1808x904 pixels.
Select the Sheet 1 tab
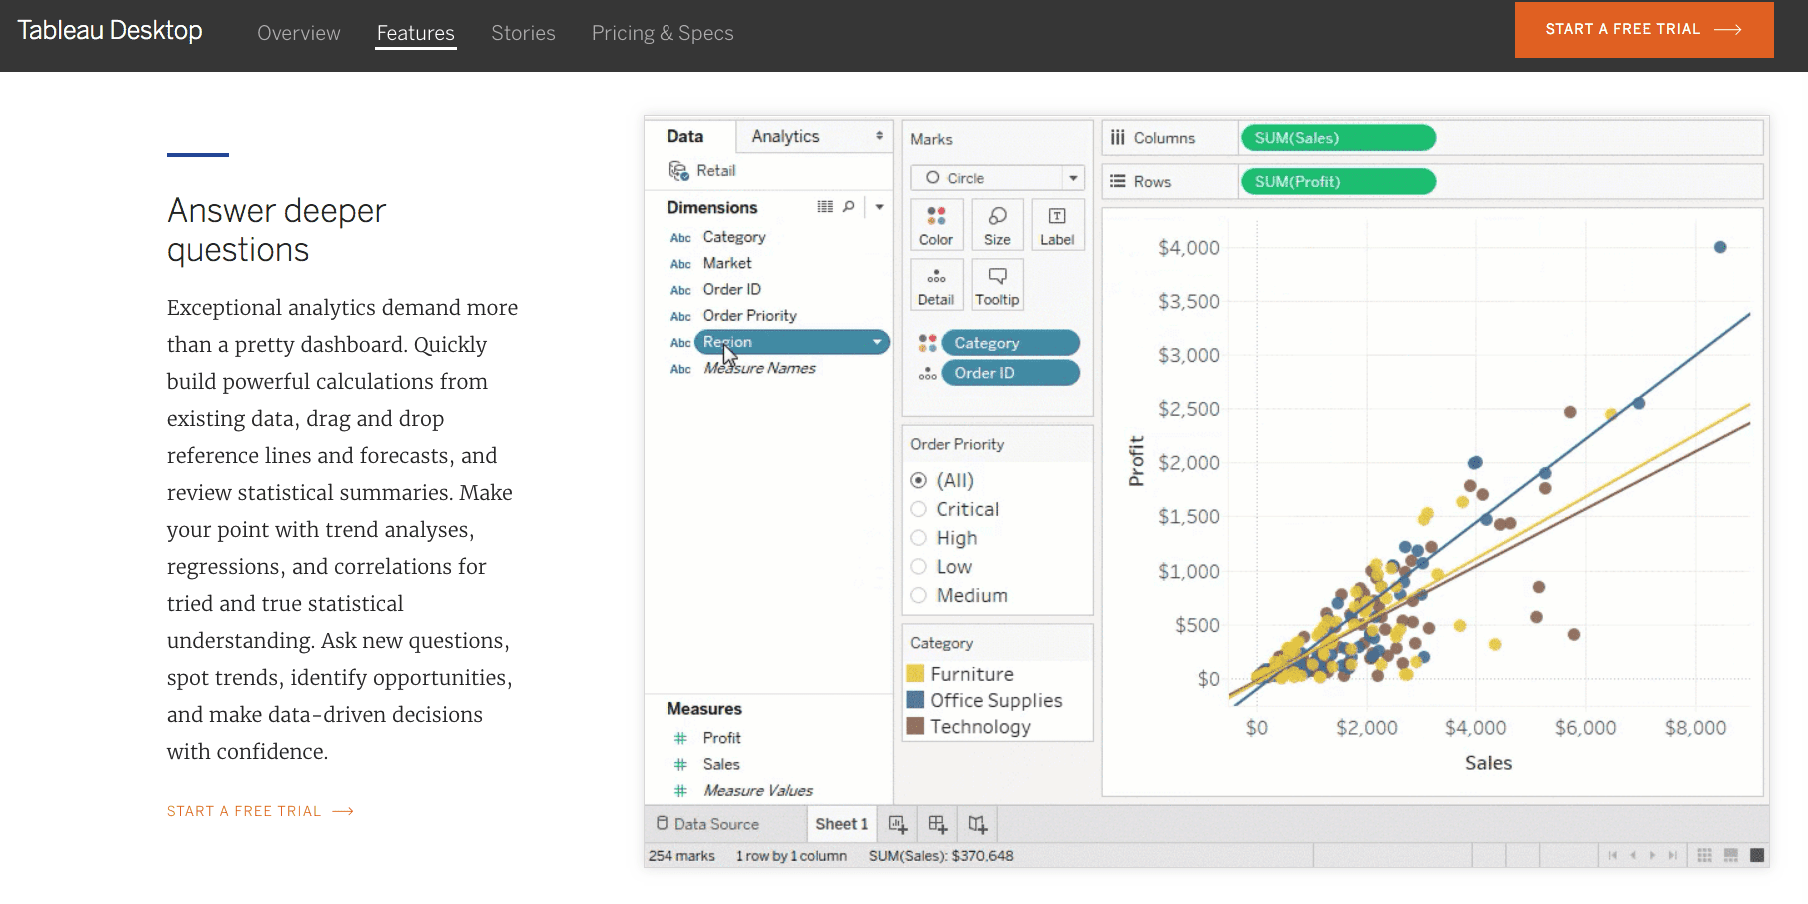[842, 824]
